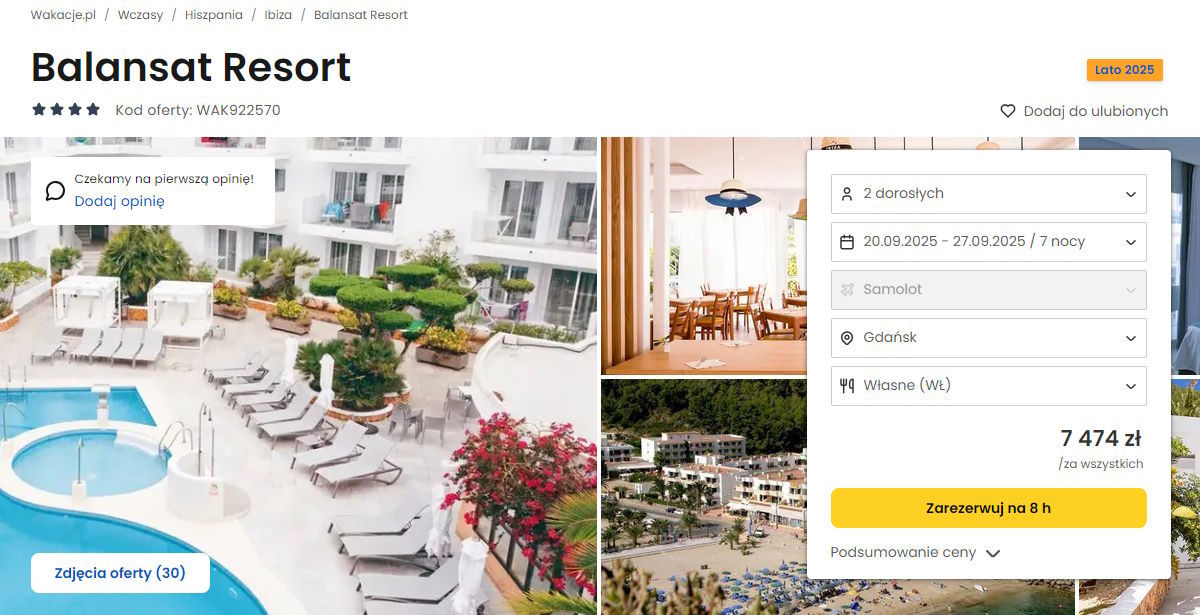1200x615 pixels.
Task: Open the Gdańsk departure city dropdown
Action: [989, 337]
